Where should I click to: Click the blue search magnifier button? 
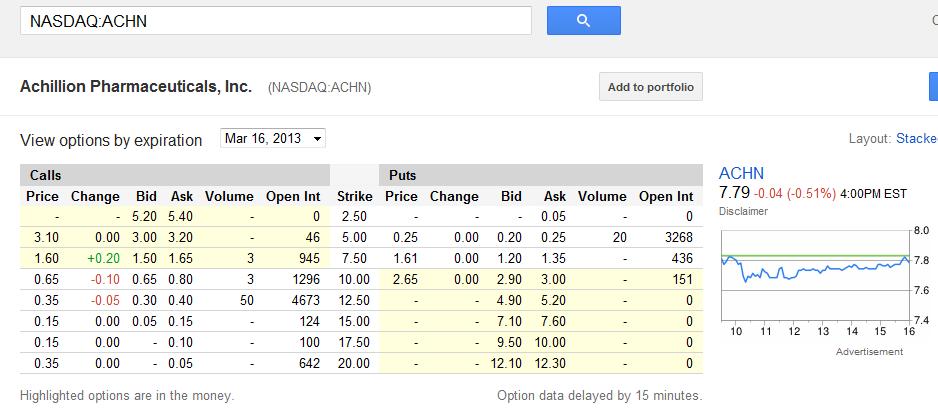pyautogui.click(x=583, y=21)
